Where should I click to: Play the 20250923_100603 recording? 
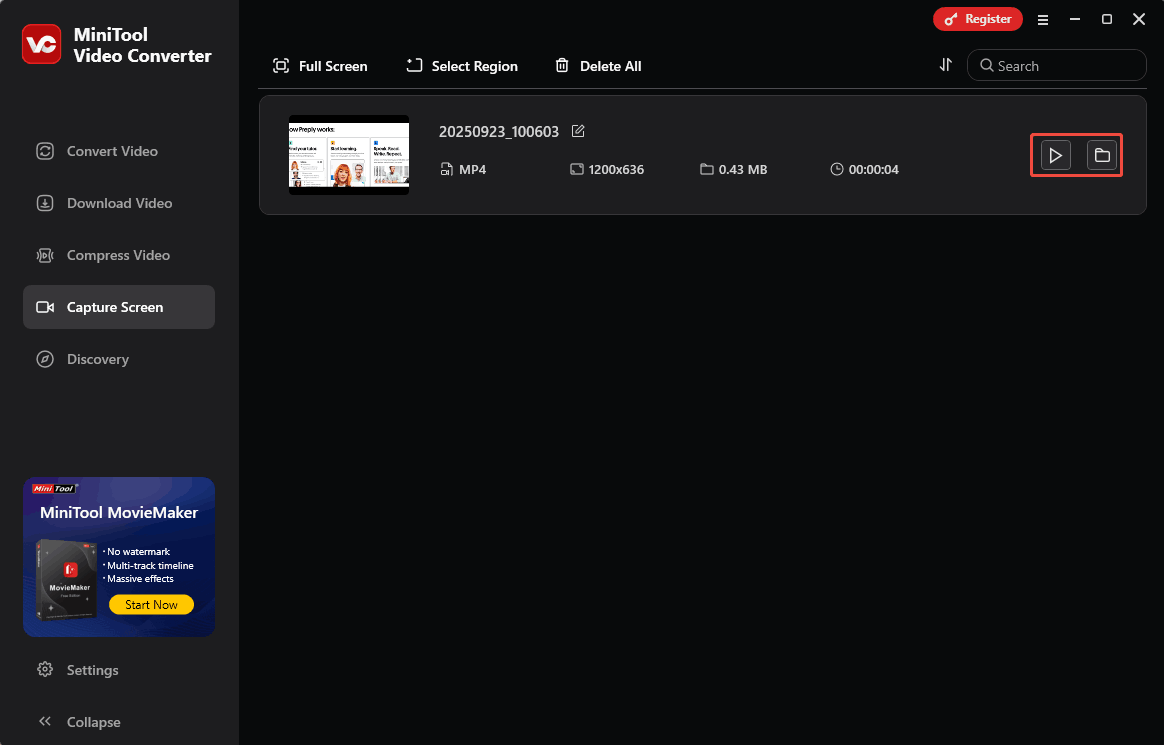tap(1056, 155)
